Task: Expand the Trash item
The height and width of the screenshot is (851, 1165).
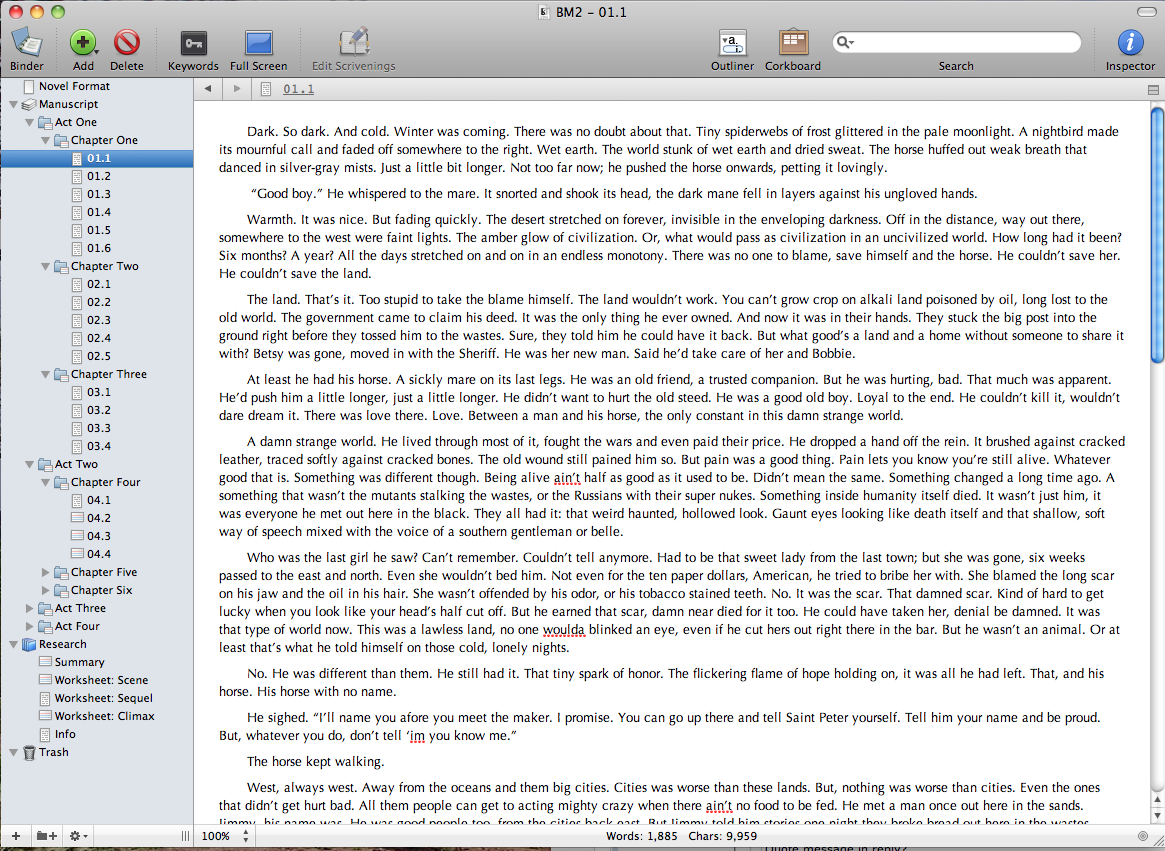Action: [x=13, y=752]
